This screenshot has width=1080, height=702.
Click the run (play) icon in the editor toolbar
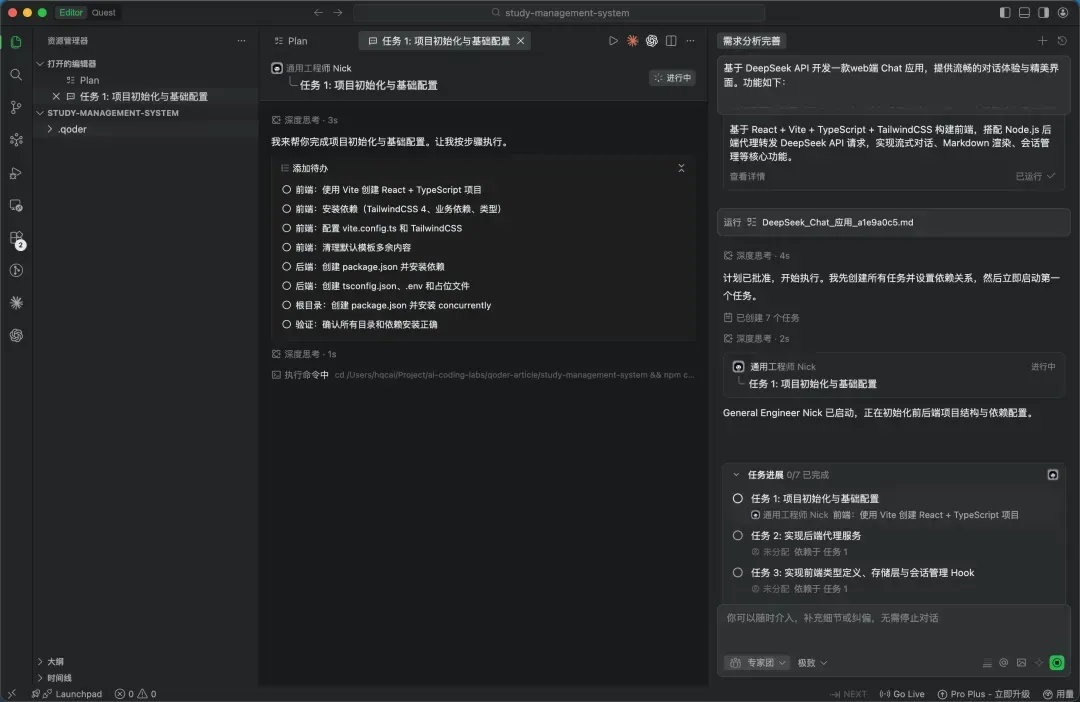pyautogui.click(x=613, y=41)
